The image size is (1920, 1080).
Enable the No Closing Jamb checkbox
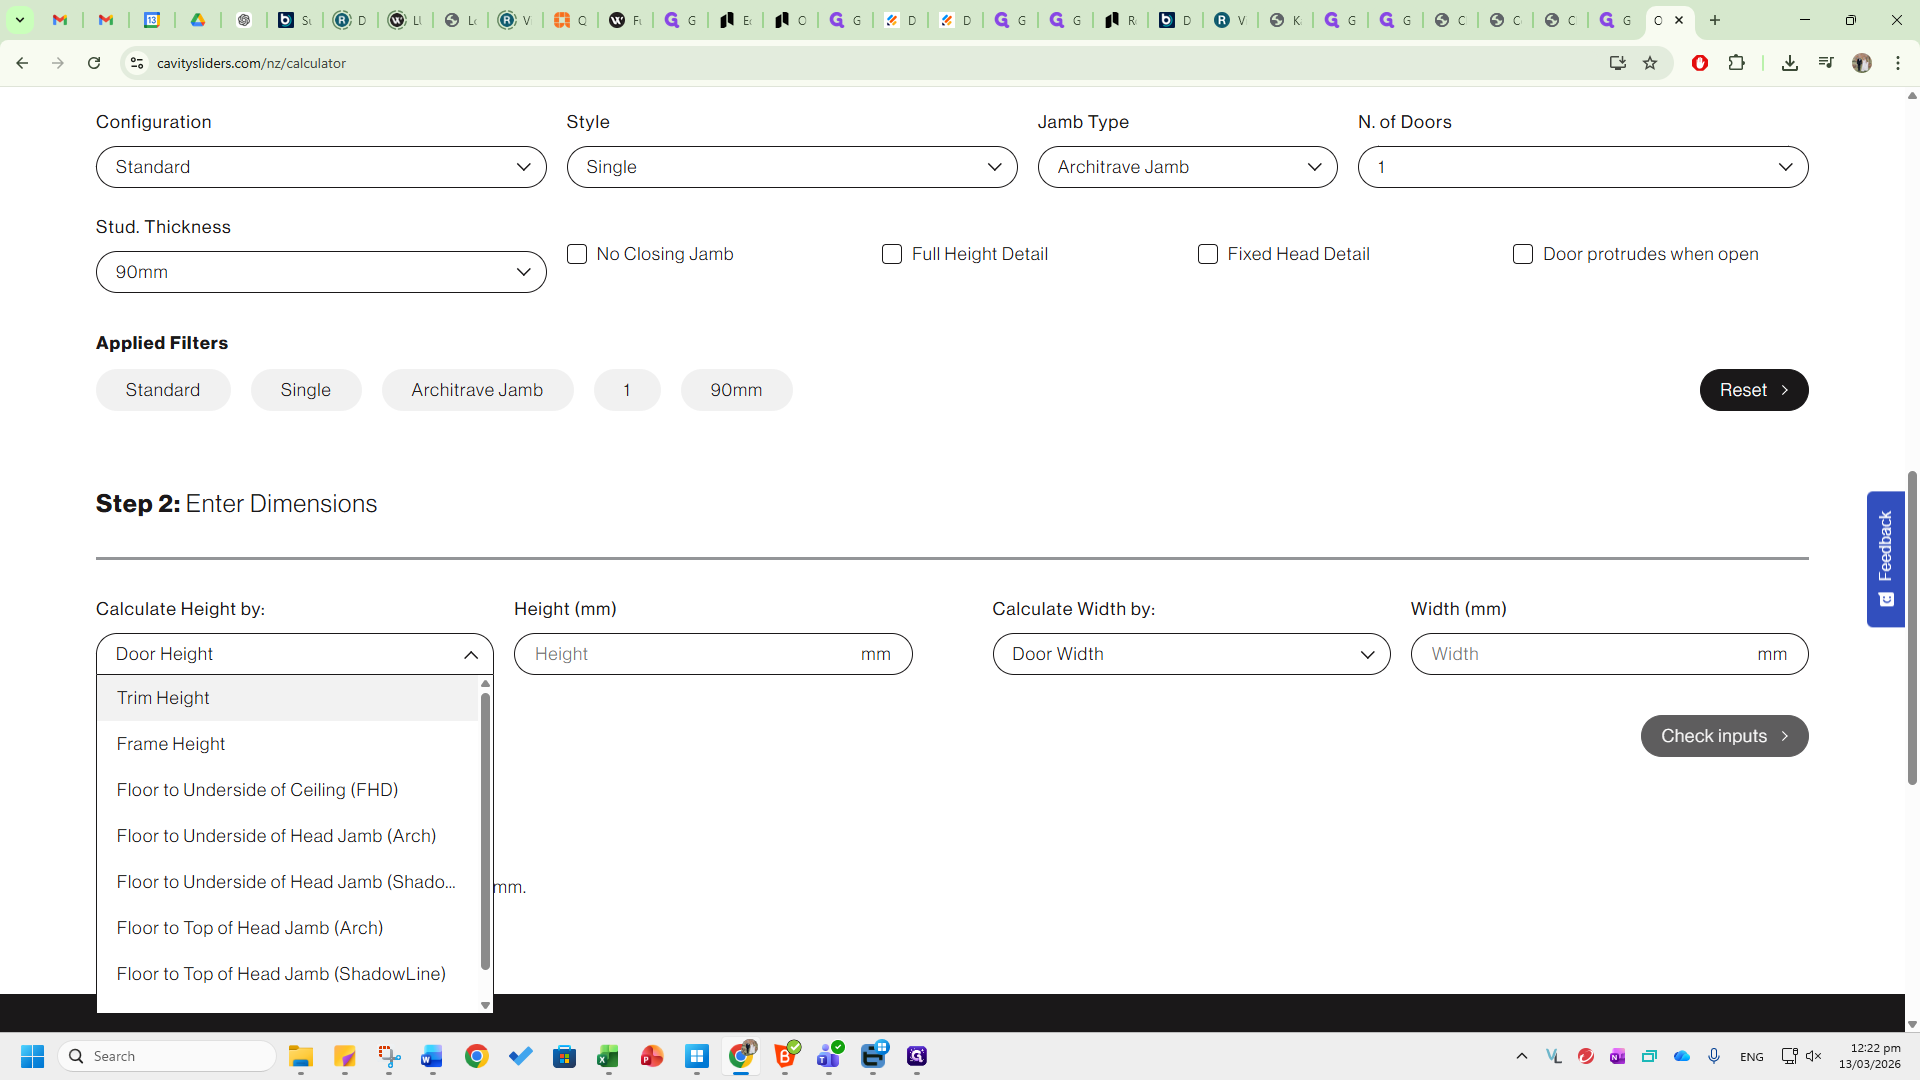(577, 254)
